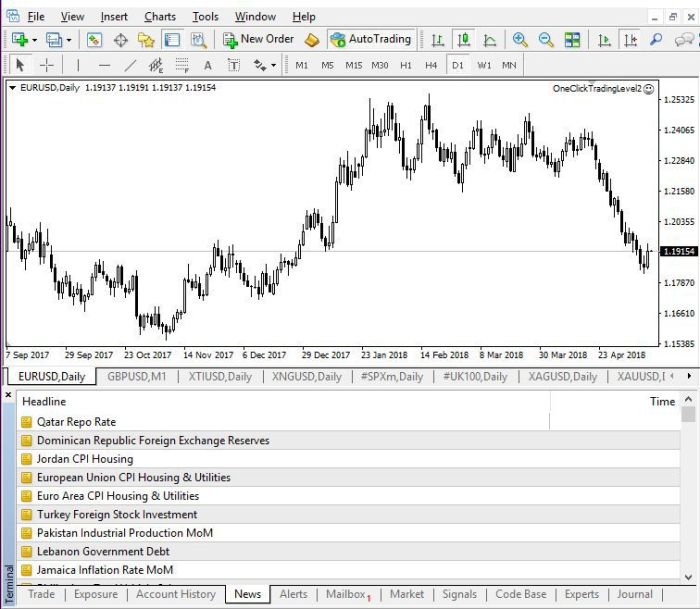This screenshot has height=609, width=700.
Task: Click the Headline column header
Action: (x=283, y=401)
